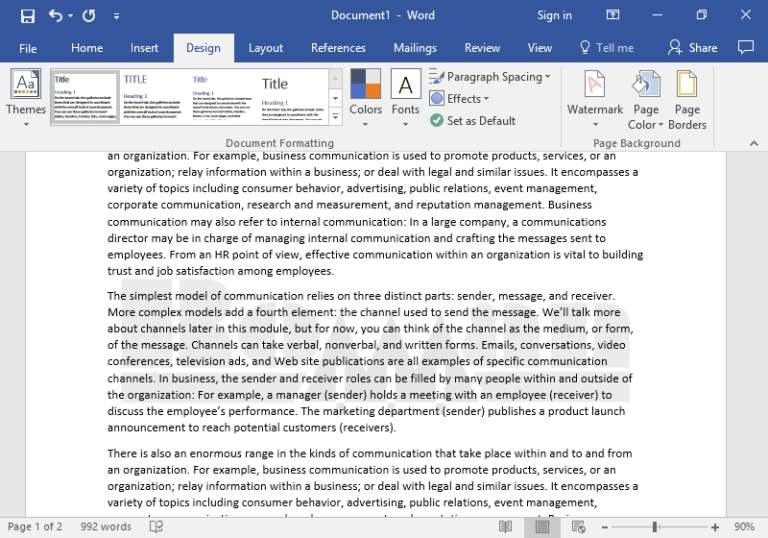The image size is (768, 538).
Task: Switch to the Insert tab
Action: (x=144, y=48)
